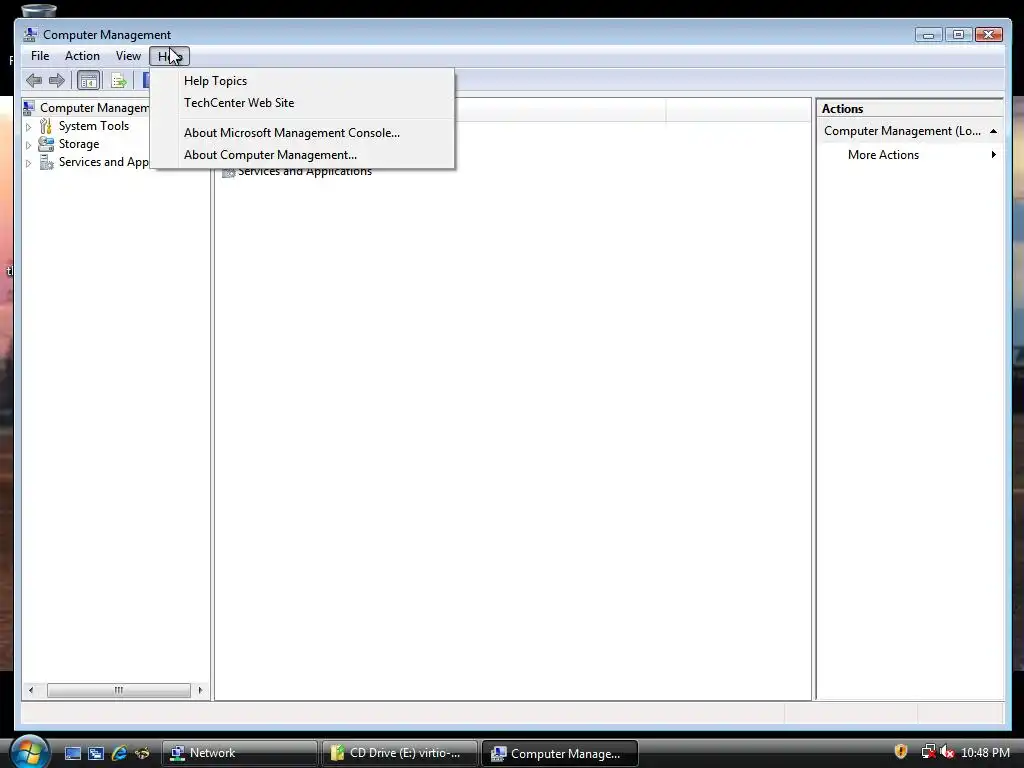The height and width of the screenshot is (768, 1024).
Task: Click the security shield tray icon
Action: point(901,752)
